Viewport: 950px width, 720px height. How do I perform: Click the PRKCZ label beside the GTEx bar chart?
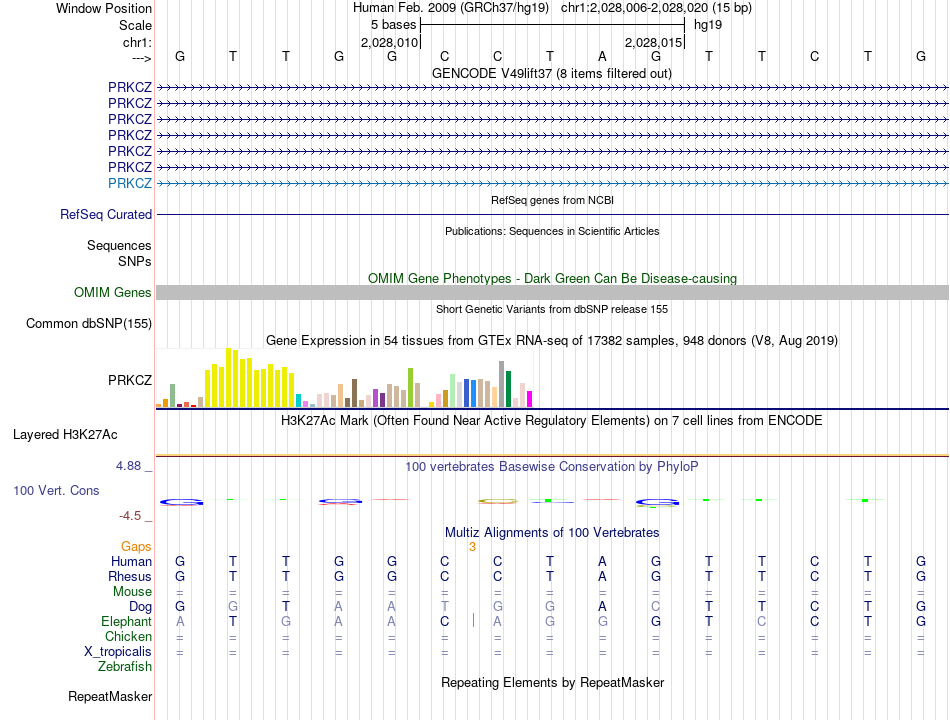click(x=130, y=381)
